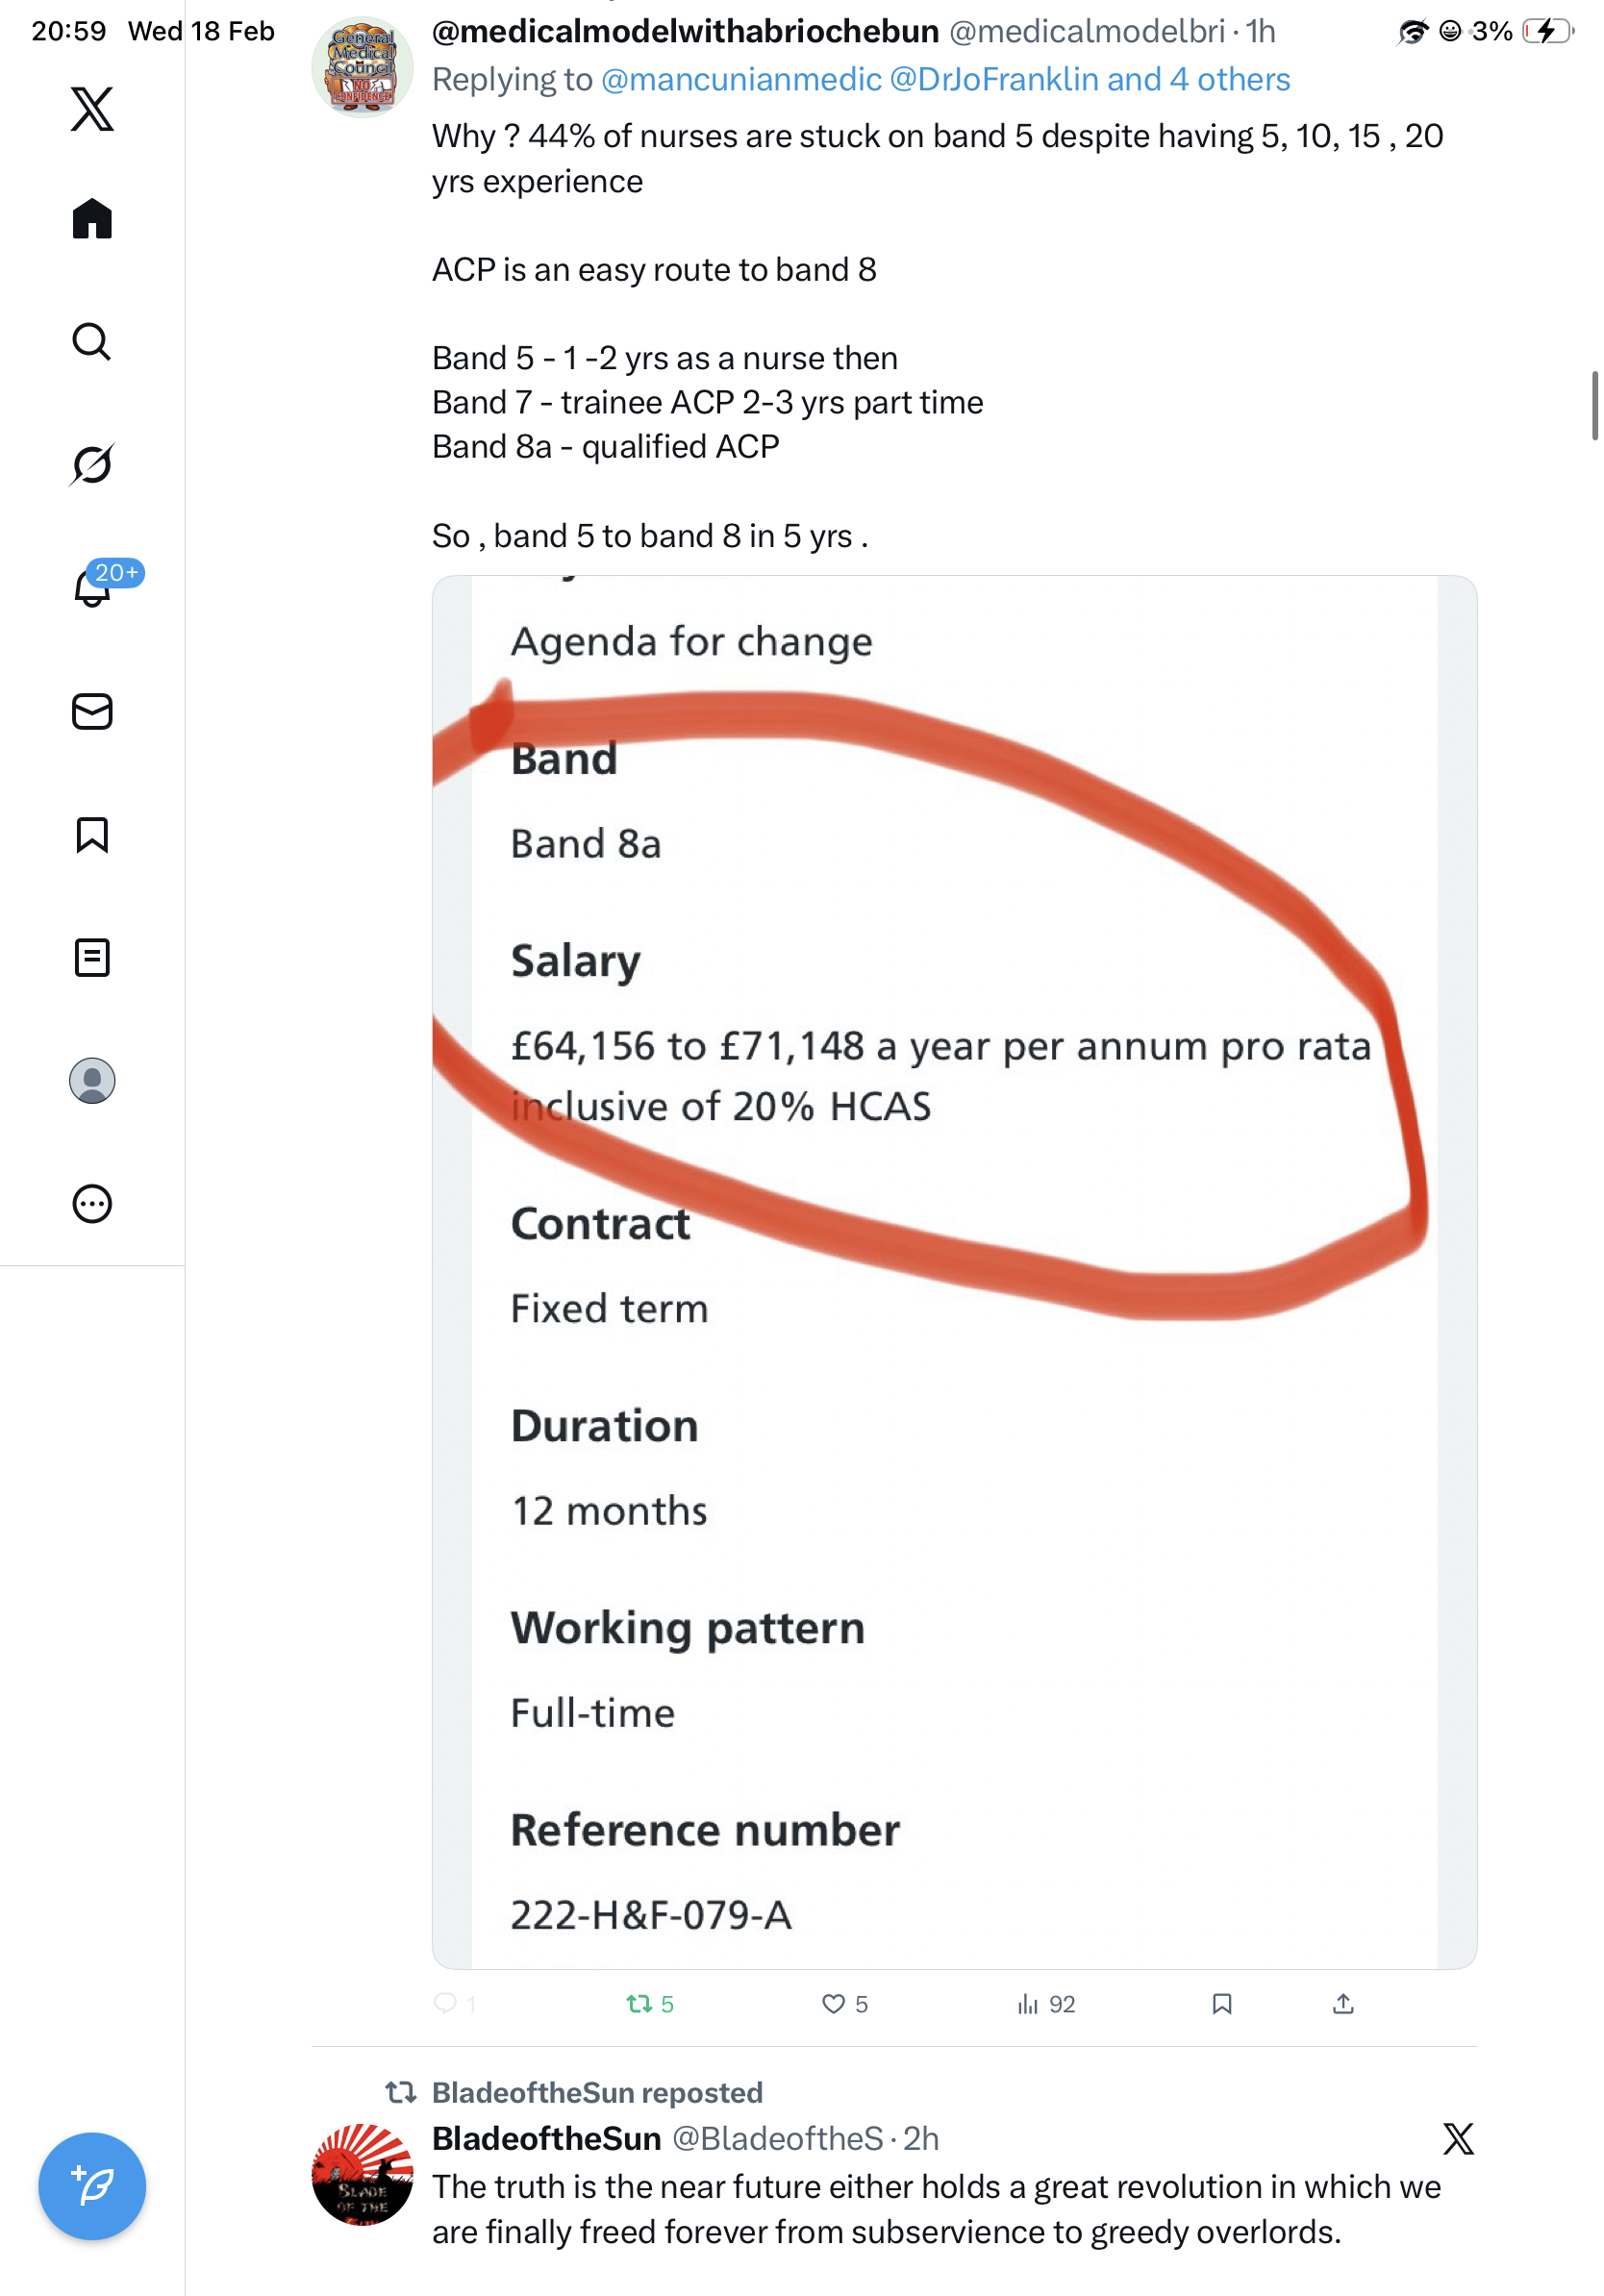
Task: Open BladeoftheSun profile avatar
Action: coord(362,2174)
